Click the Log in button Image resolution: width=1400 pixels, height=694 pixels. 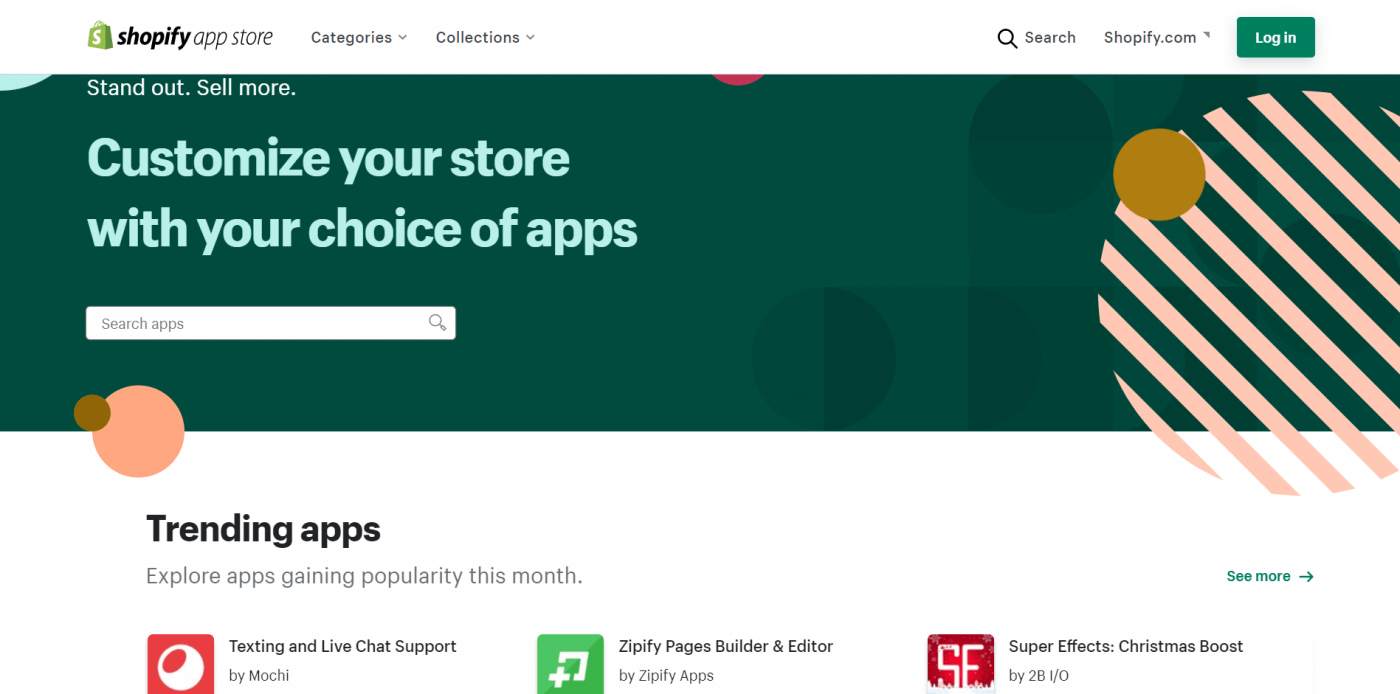(1275, 37)
